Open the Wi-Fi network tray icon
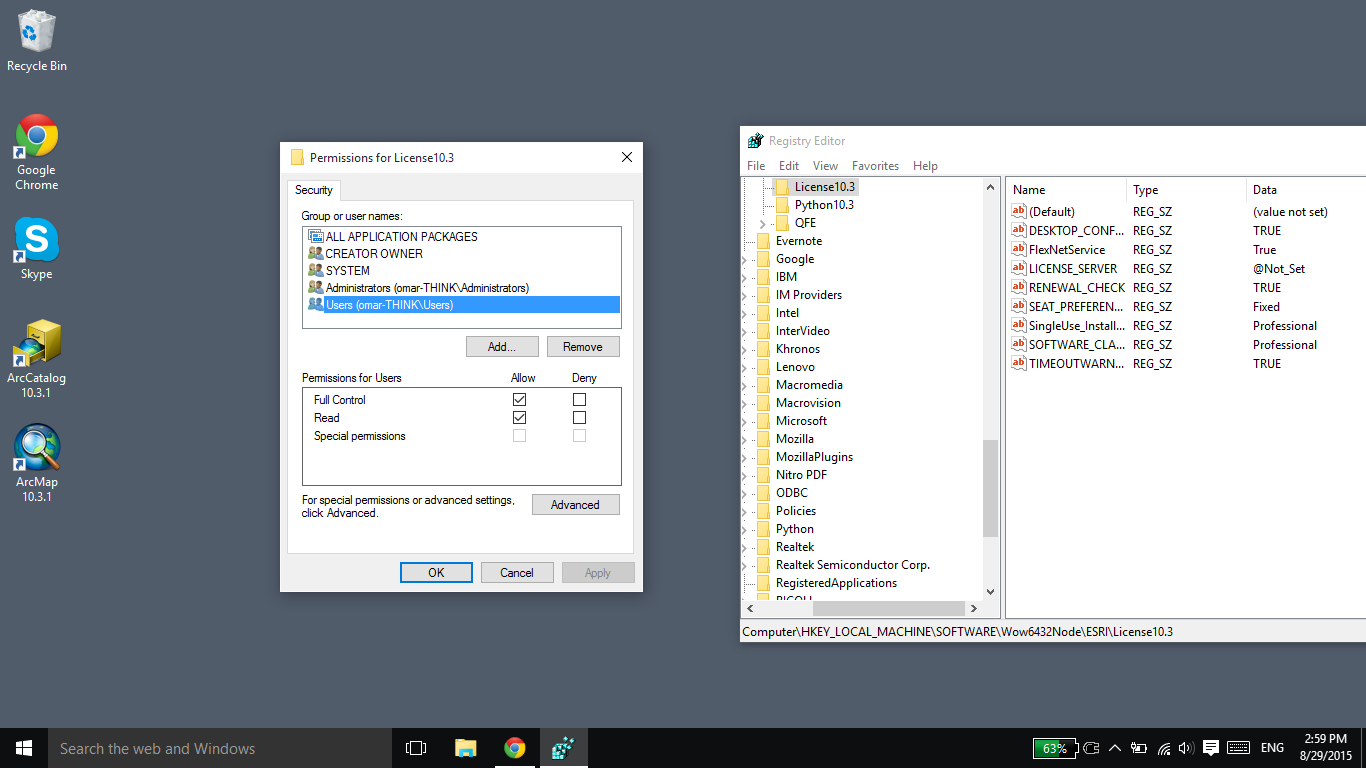1366x768 pixels. click(x=1164, y=748)
